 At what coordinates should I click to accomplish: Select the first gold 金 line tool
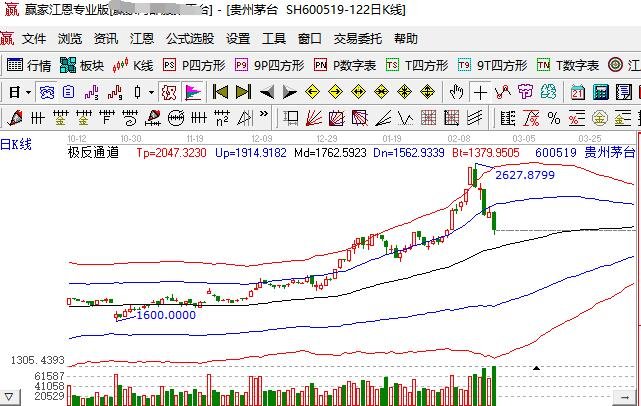point(61,118)
